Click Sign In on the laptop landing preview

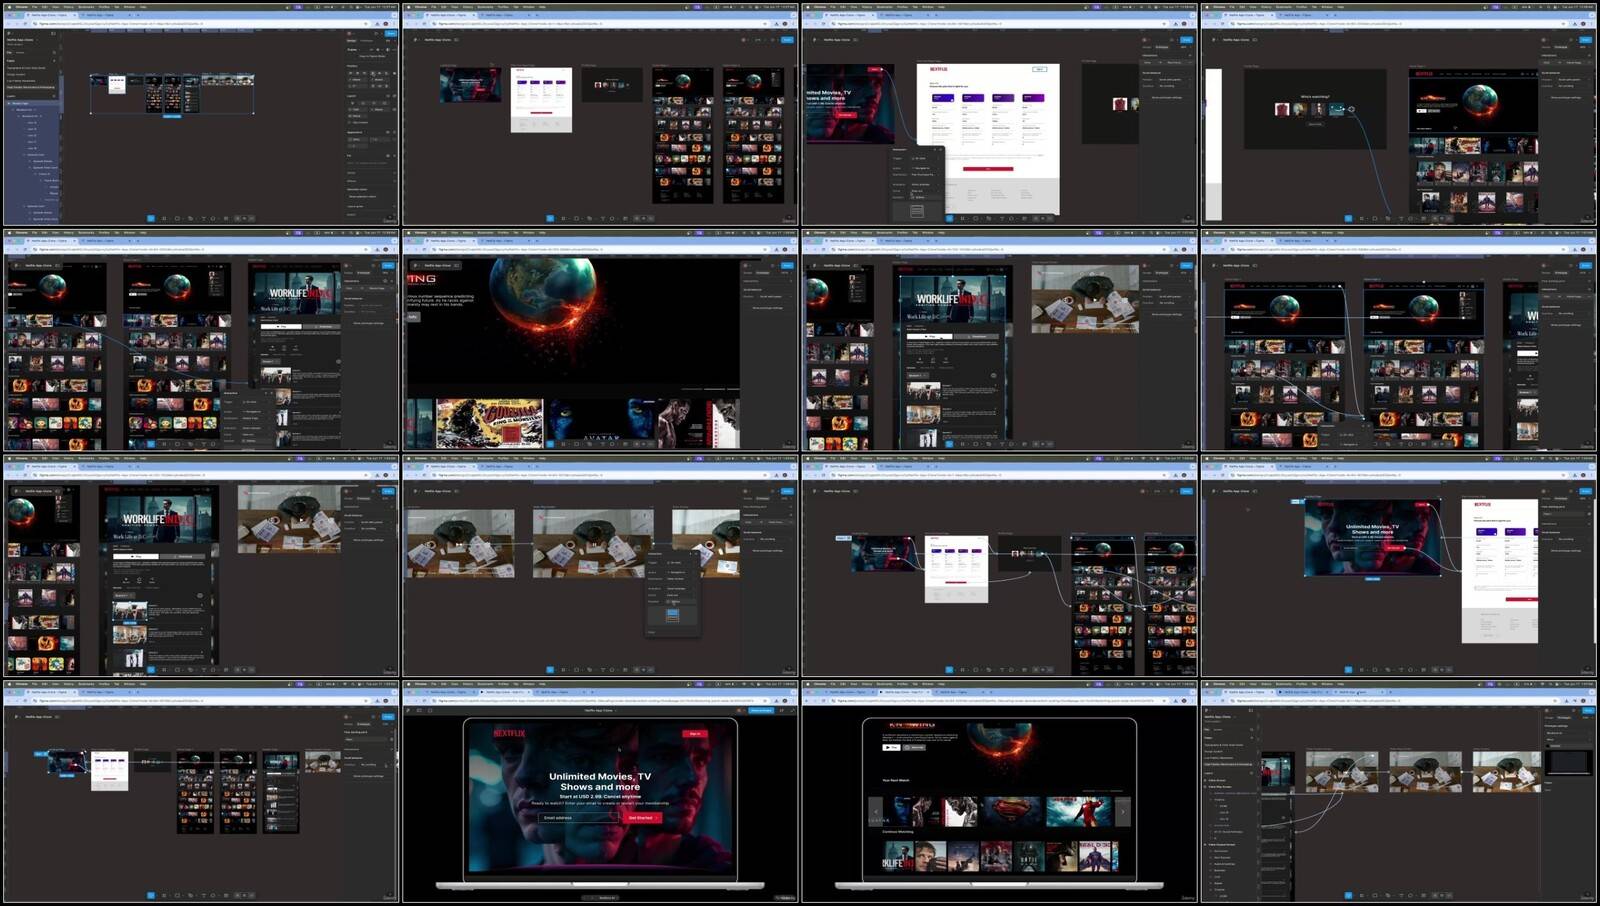coord(695,733)
